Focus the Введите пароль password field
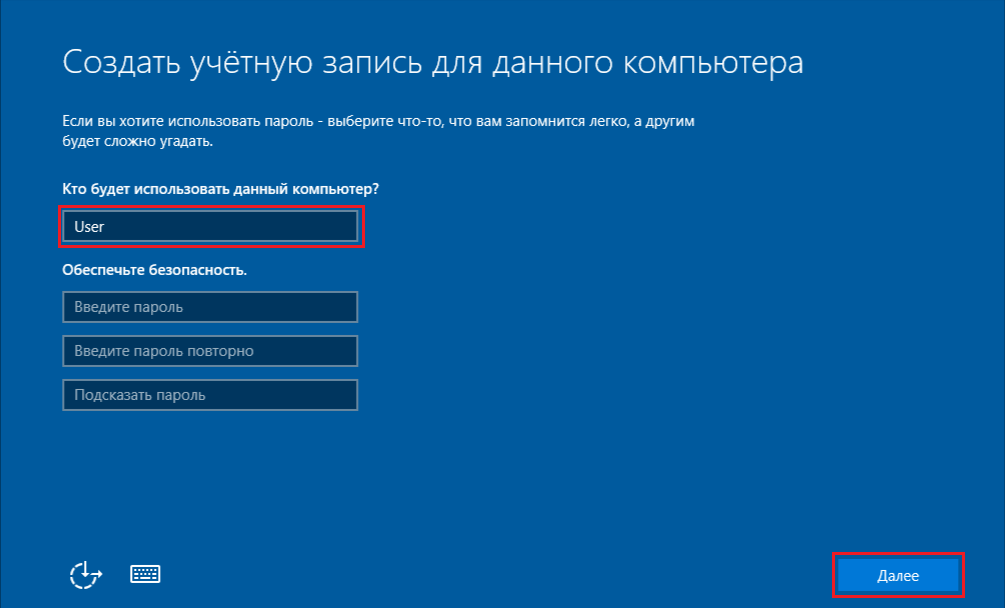Image resolution: width=1005 pixels, height=608 pixels. pos(210,307)
